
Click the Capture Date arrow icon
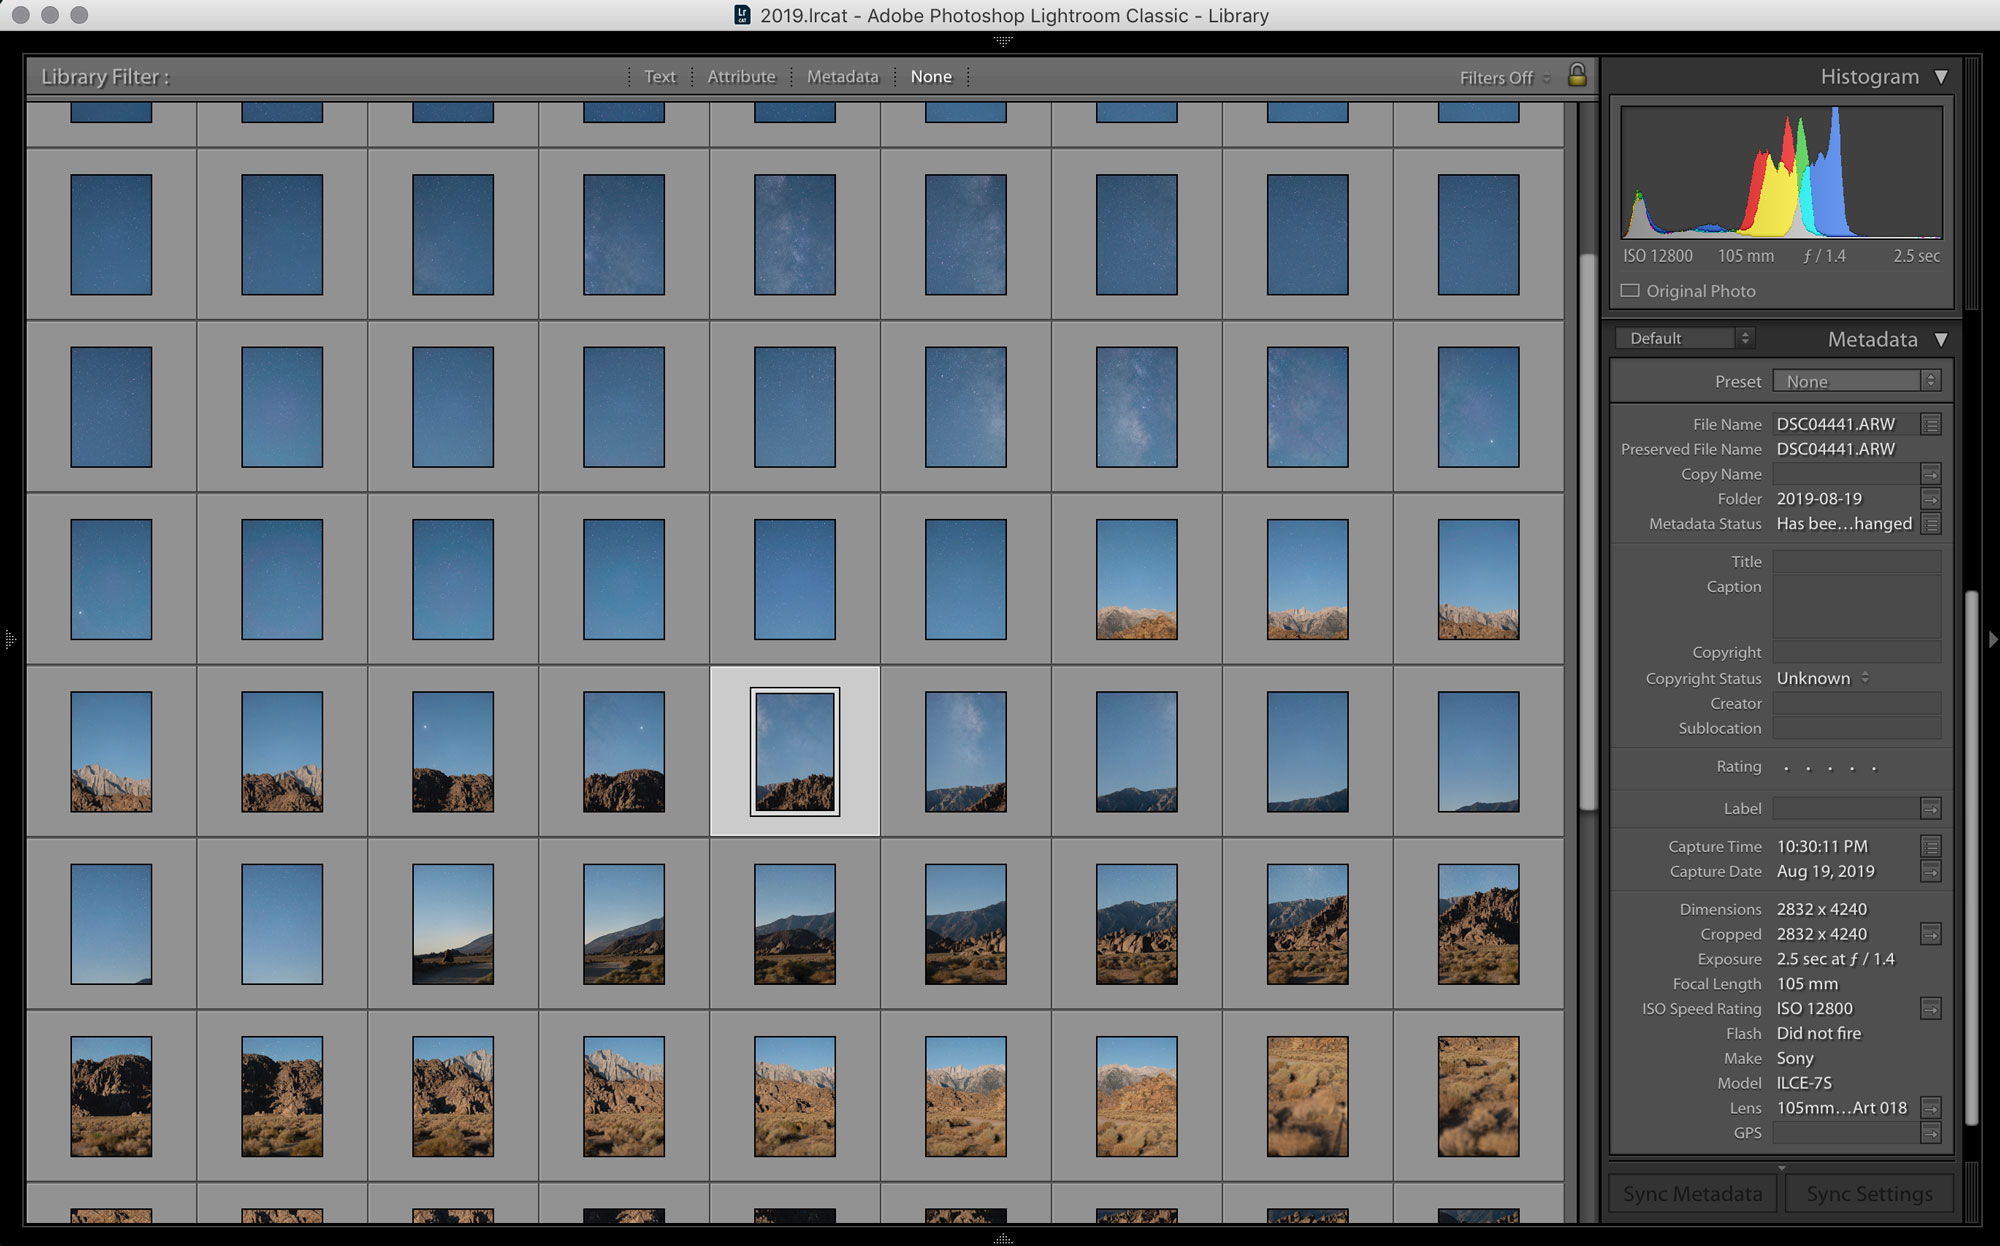[1931, 871]
